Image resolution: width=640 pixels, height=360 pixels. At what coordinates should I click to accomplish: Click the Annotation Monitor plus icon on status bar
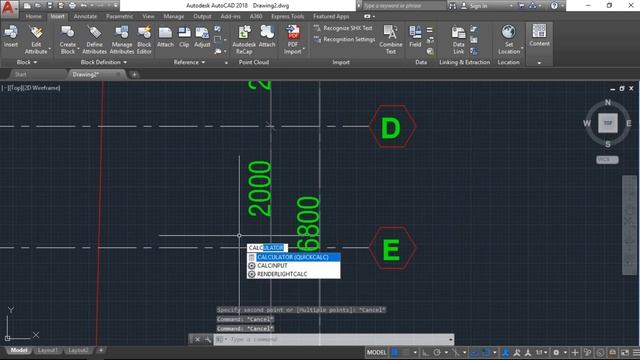point(575,352)
